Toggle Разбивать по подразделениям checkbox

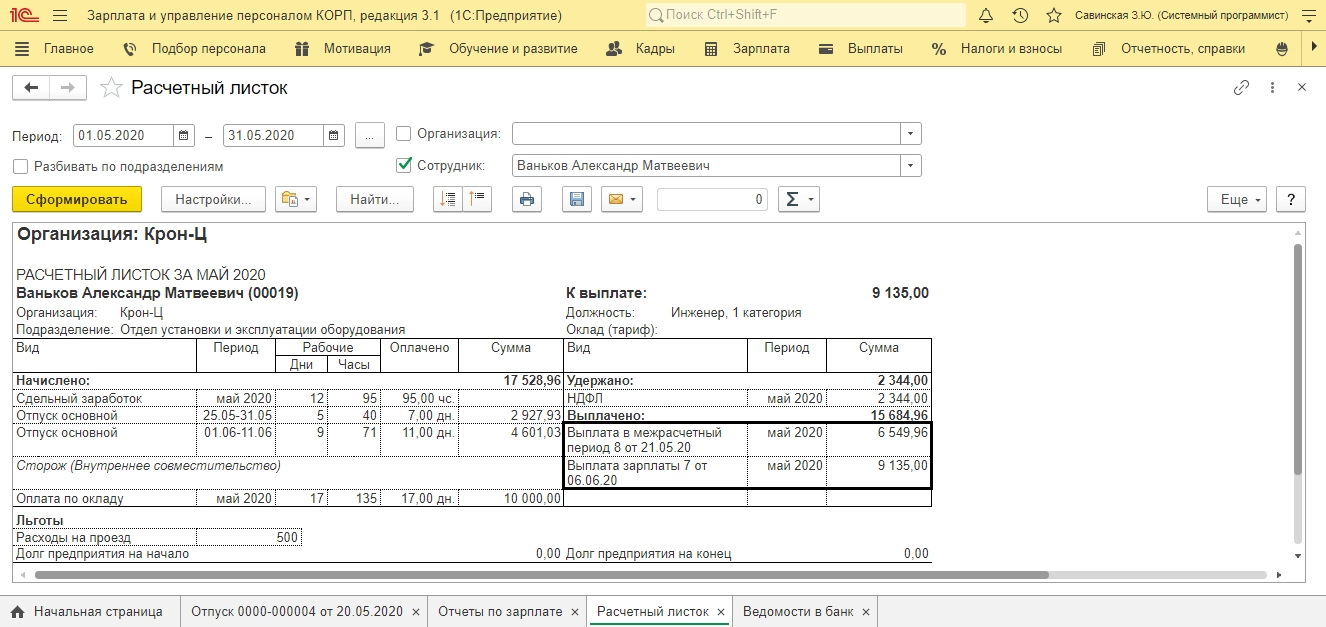21,166
